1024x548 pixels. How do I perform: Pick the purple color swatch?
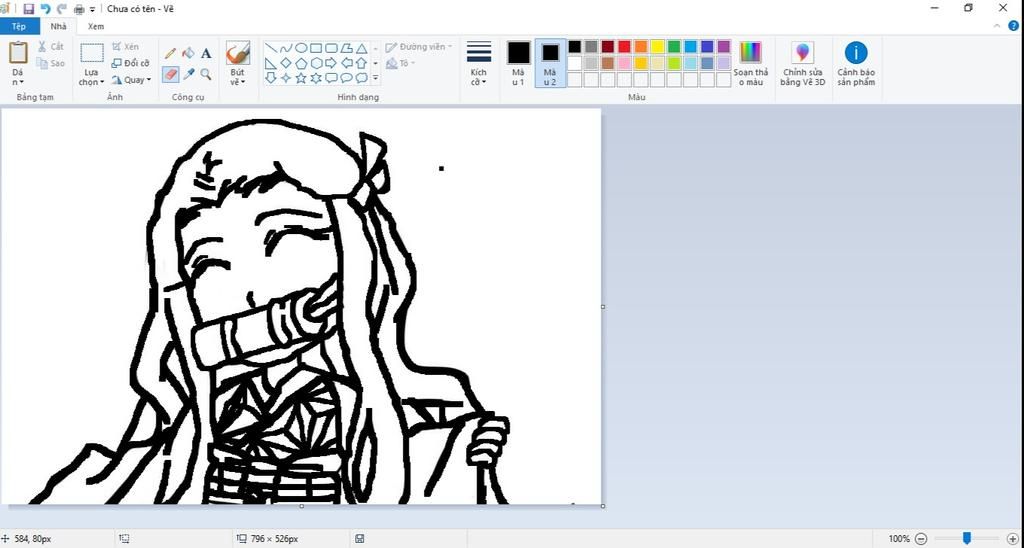tap(724, 46)
